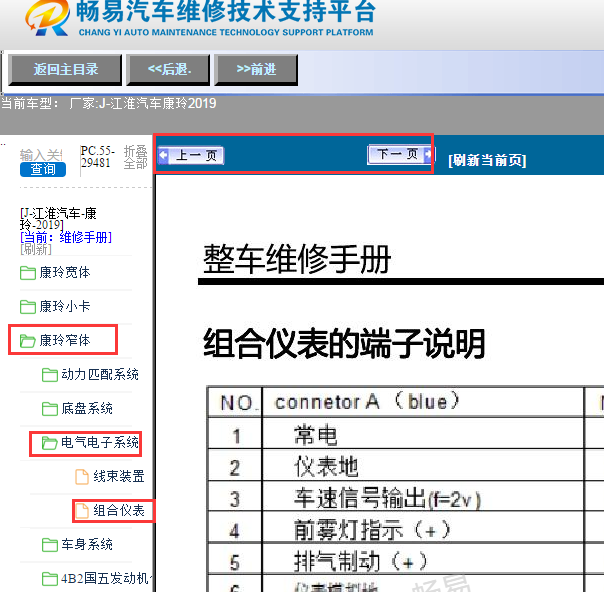
Task: Go back with the <<后退 button
Action: click(168, 70)
